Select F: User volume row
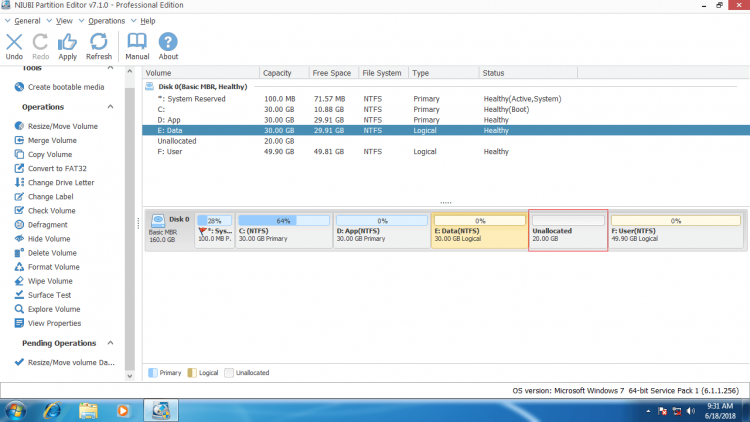 [446, 152]
